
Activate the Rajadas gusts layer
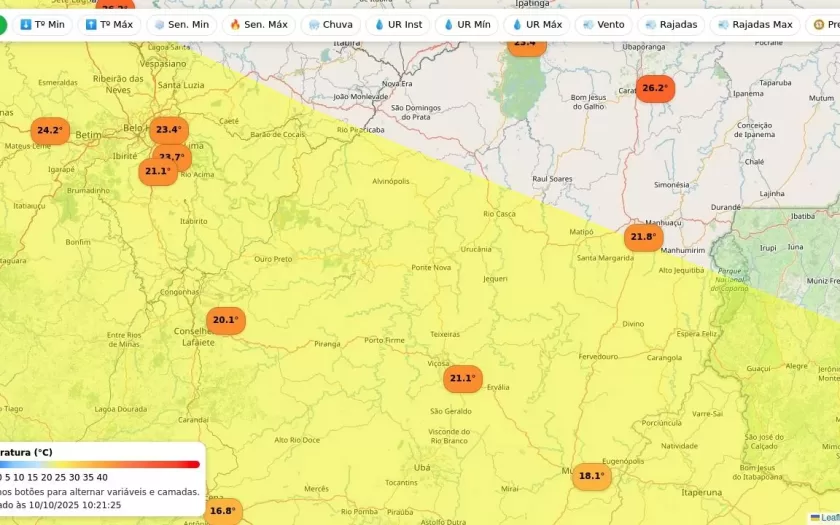pos(671,25)
